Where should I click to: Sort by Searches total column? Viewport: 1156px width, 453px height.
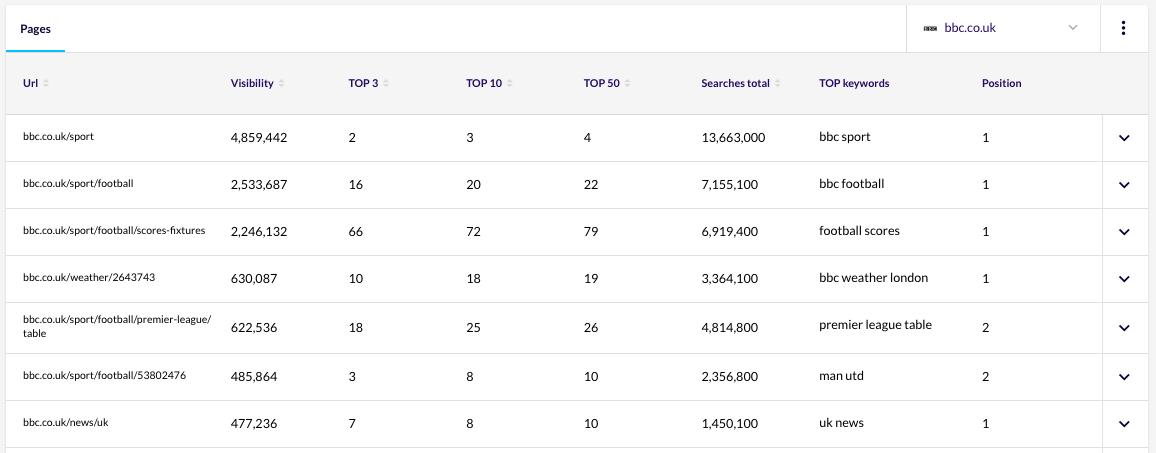741,83
